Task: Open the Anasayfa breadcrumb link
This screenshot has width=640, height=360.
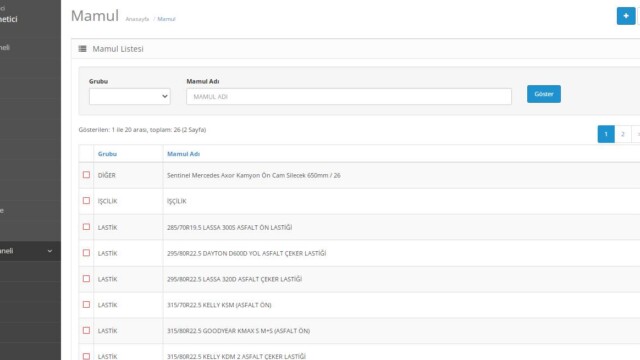Action: [137, 19]
